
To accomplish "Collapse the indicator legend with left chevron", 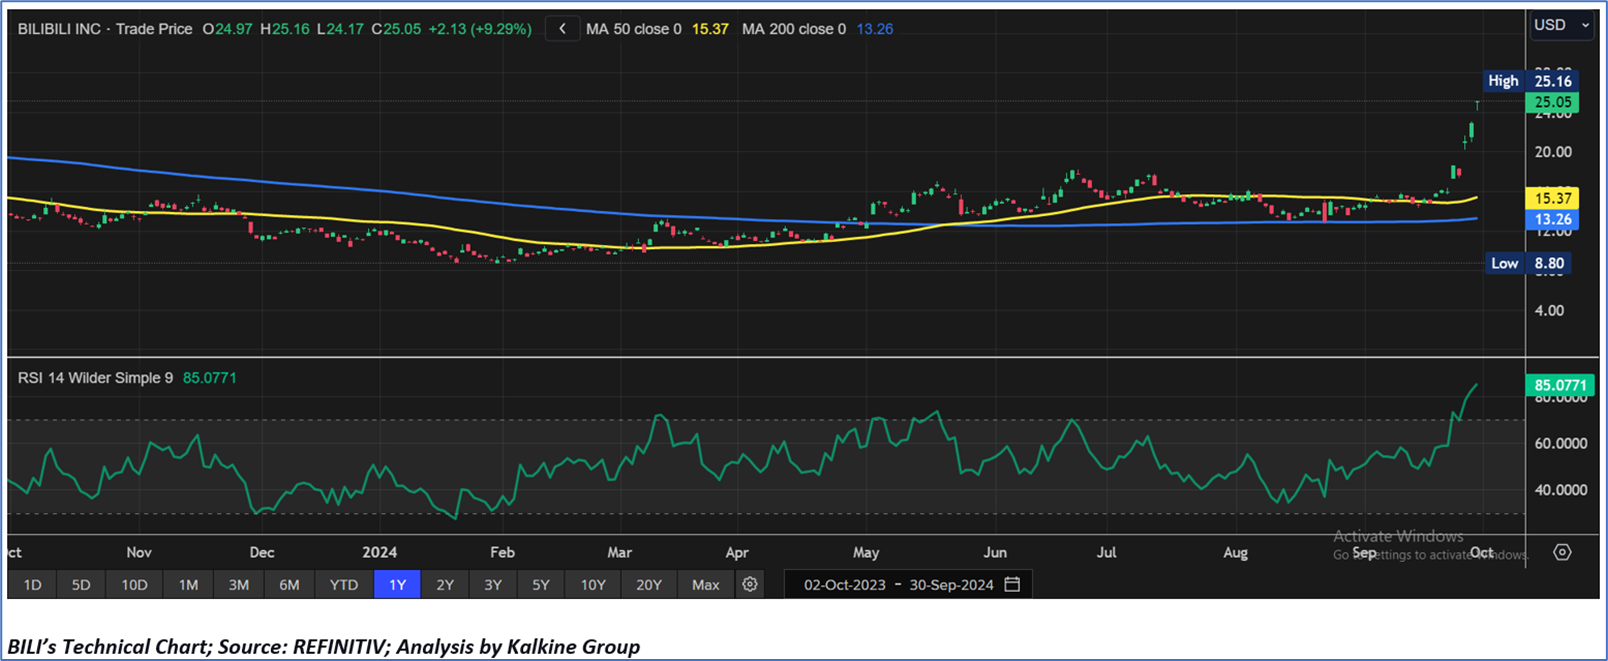I will pos(562,29).
